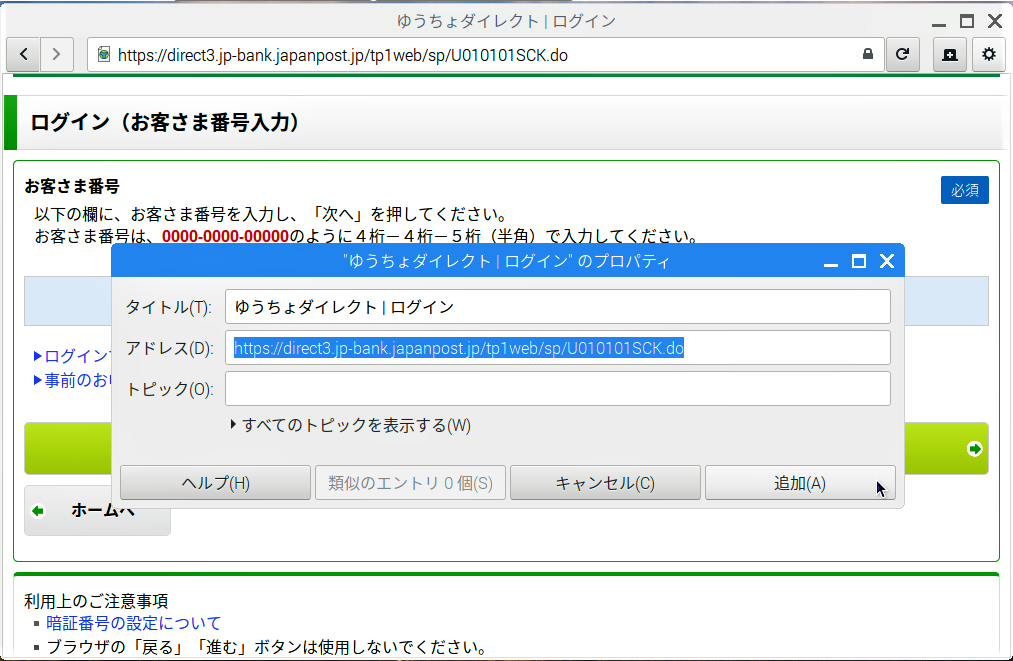The image size is (1013, 661).
Task: Click the 追加(A) button
Action: pos(800,483)
